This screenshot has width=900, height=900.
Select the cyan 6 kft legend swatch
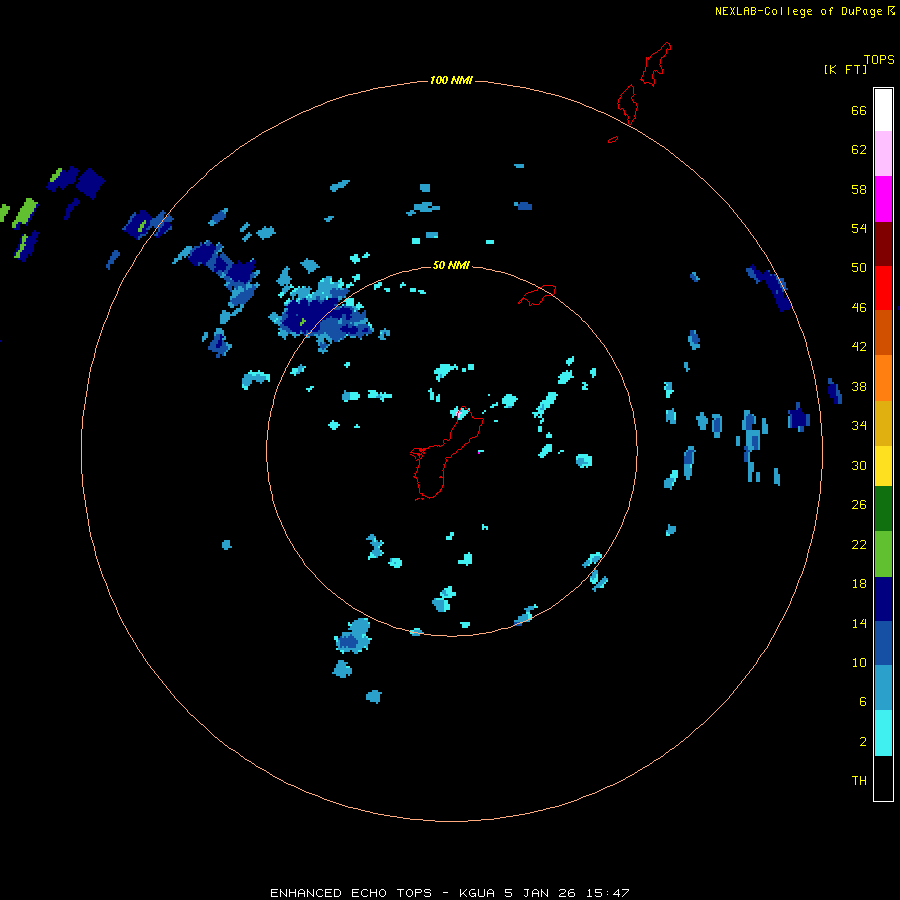click(x=883, y=732)
